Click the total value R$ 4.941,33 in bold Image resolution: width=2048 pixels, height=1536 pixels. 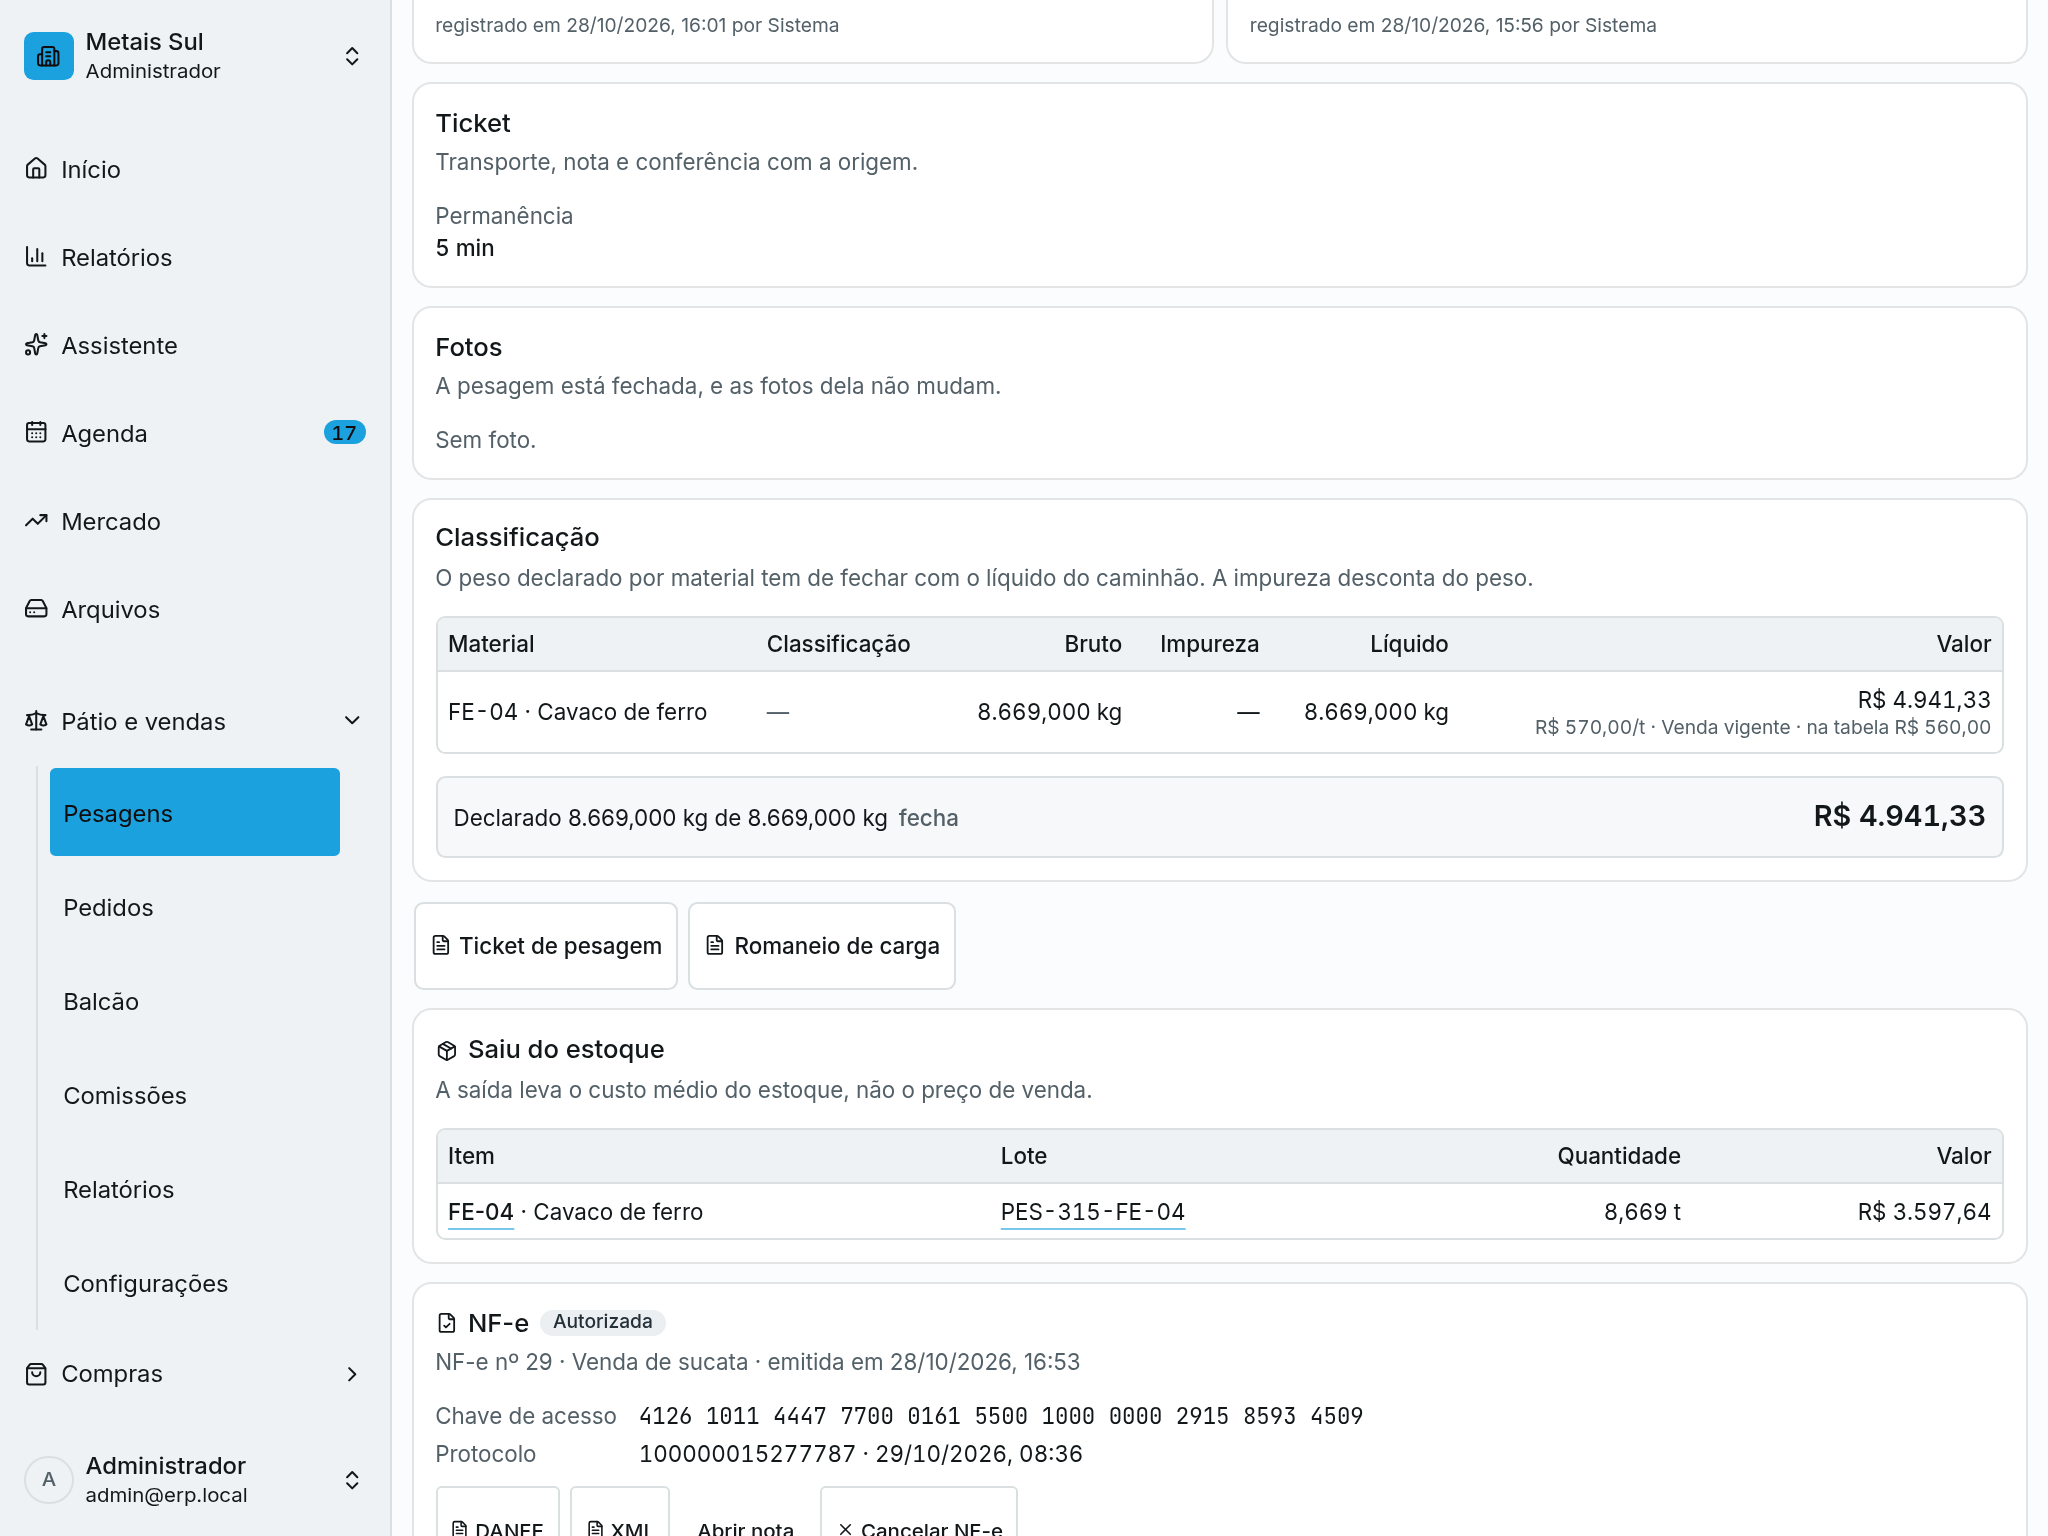coord(1899,816)
